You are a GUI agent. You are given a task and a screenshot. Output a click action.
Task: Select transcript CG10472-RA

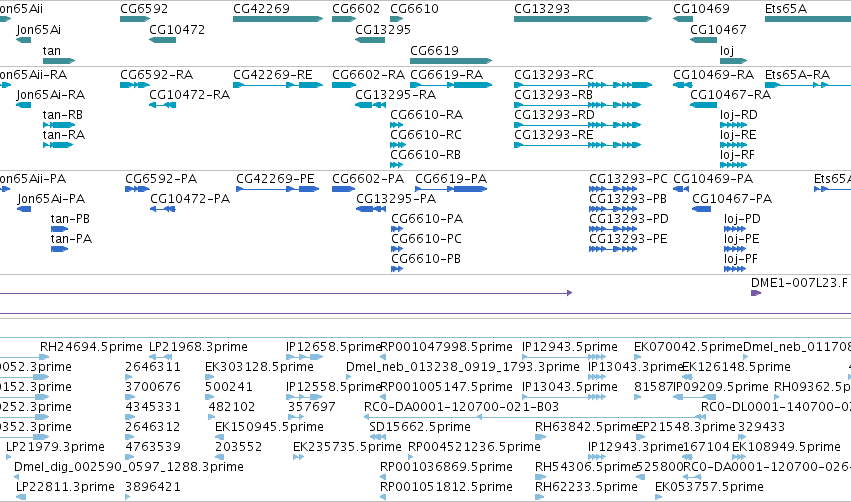[189, 95]
